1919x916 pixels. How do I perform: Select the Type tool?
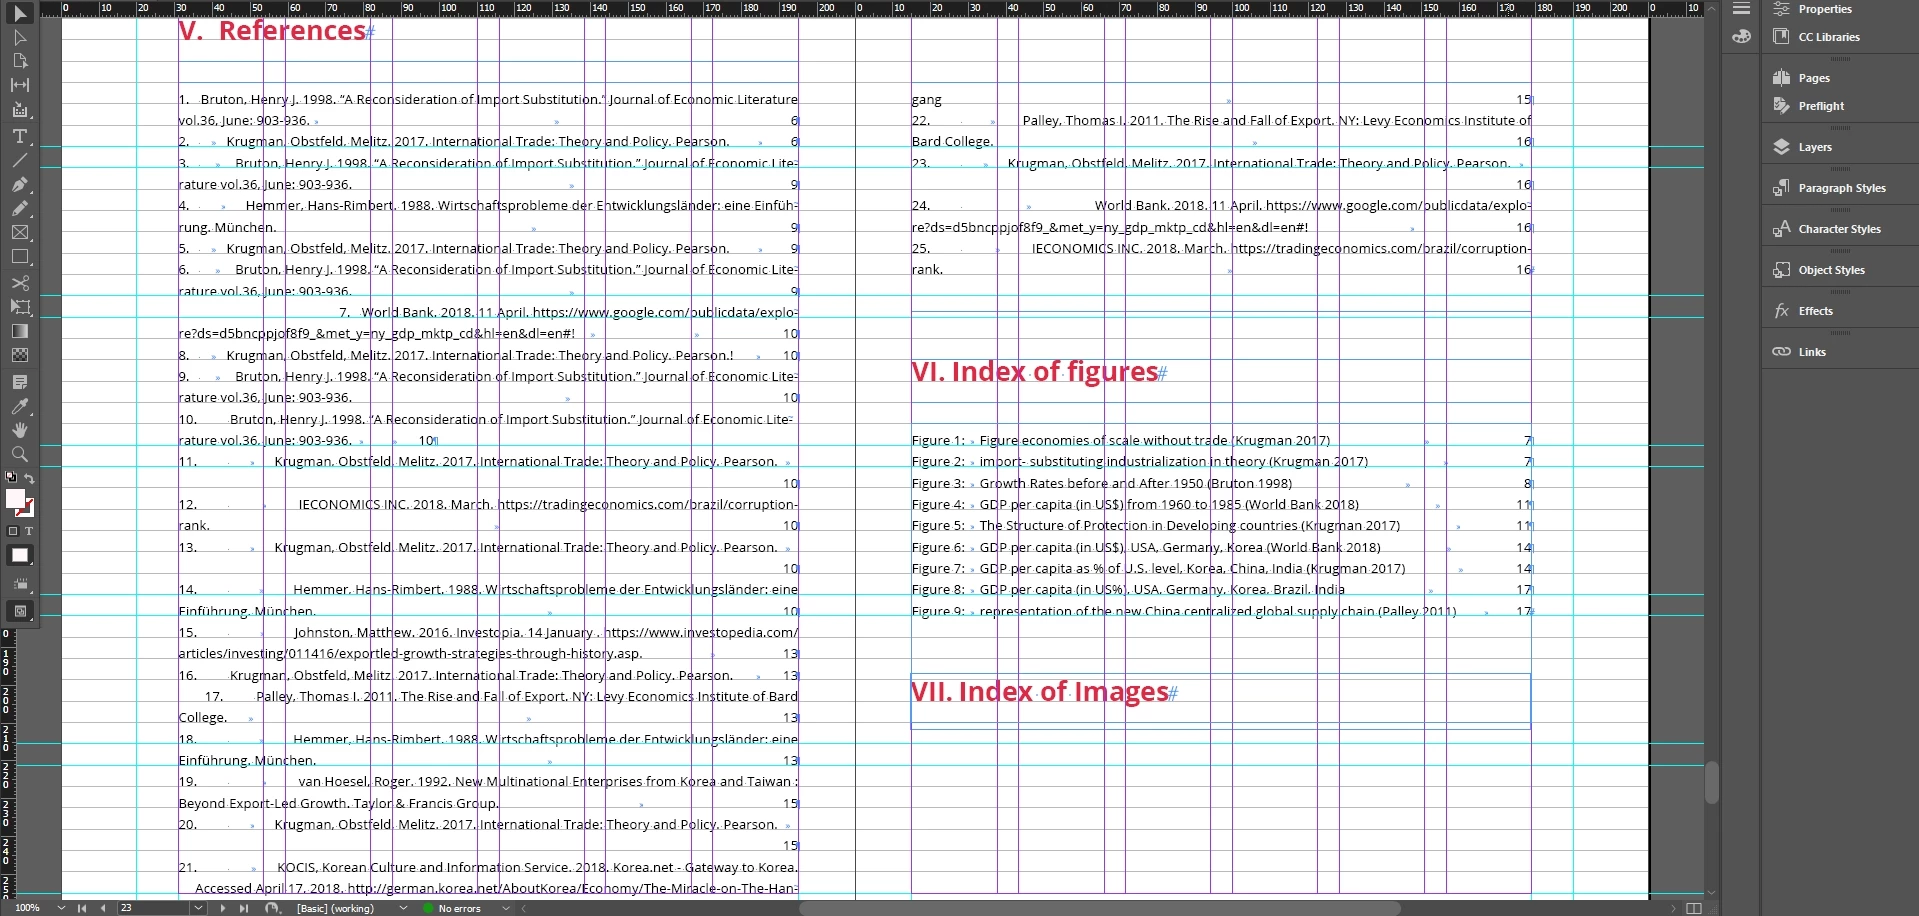coord(19,136)
